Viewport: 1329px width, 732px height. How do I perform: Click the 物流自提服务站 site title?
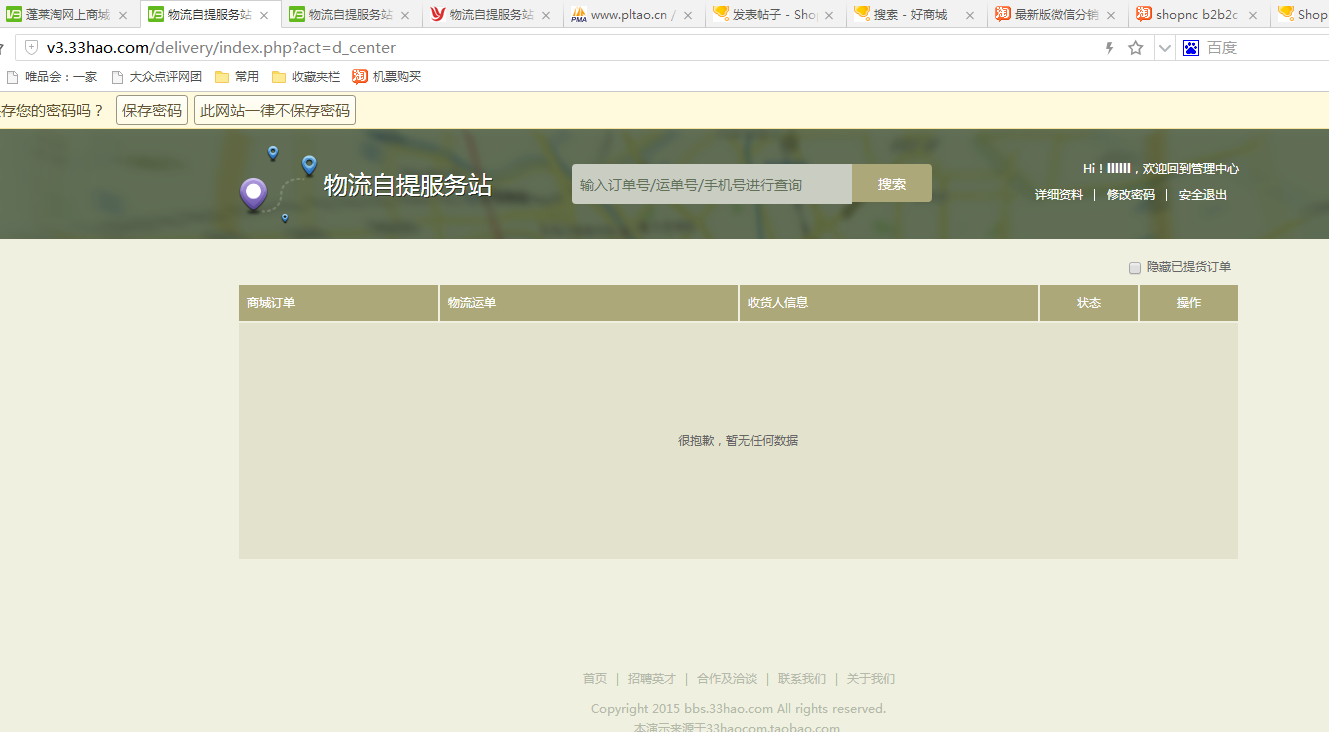408,185
